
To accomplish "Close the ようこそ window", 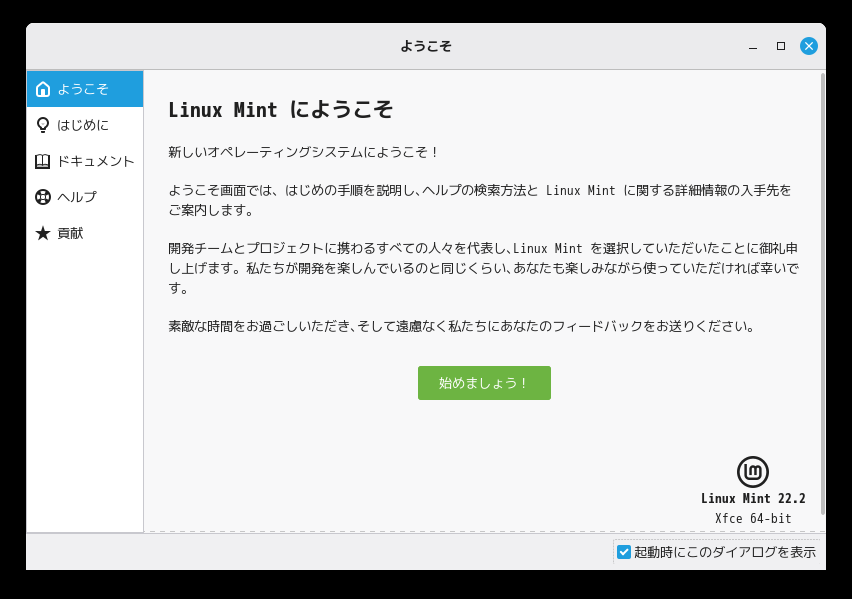I will coord(809,46).
